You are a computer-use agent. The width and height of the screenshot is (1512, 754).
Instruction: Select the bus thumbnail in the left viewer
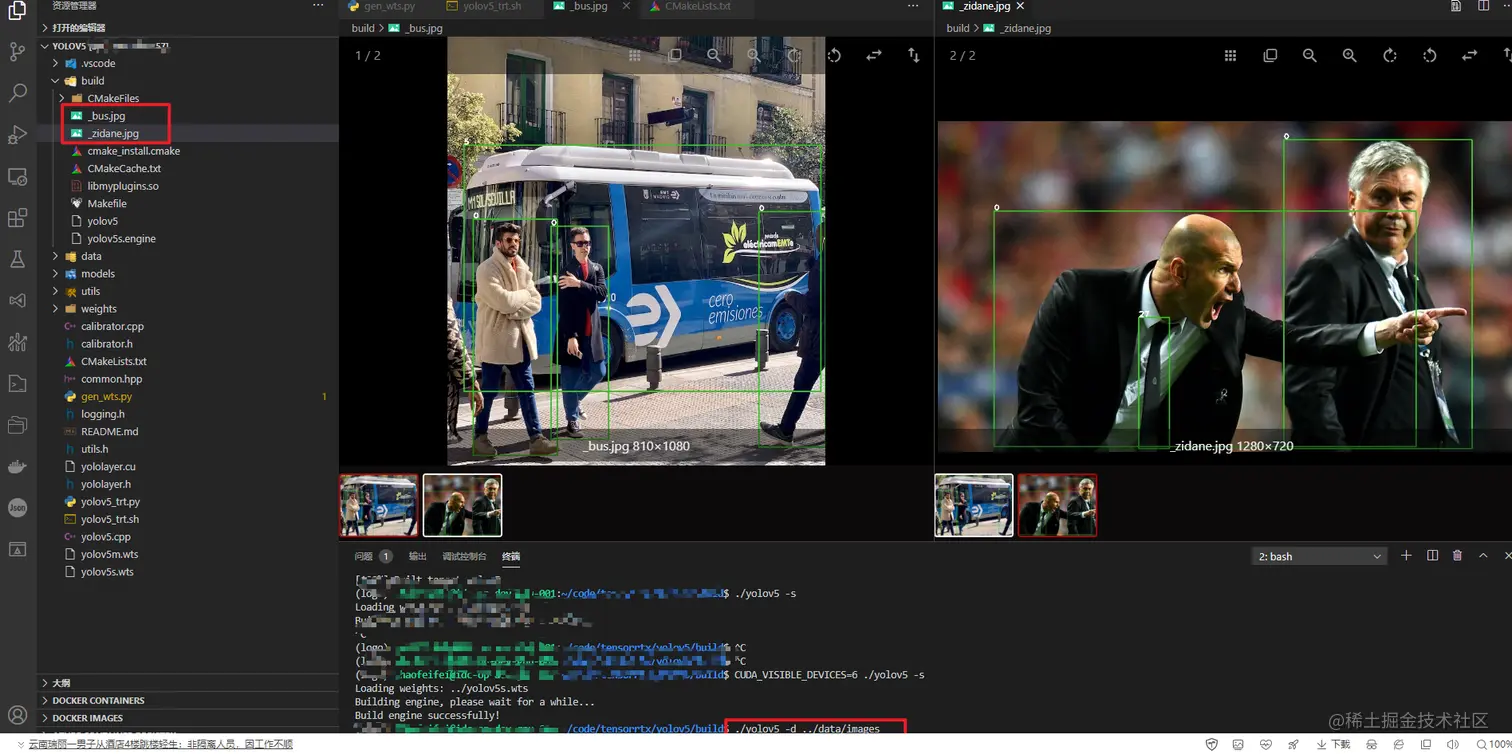tap(378, 505)
